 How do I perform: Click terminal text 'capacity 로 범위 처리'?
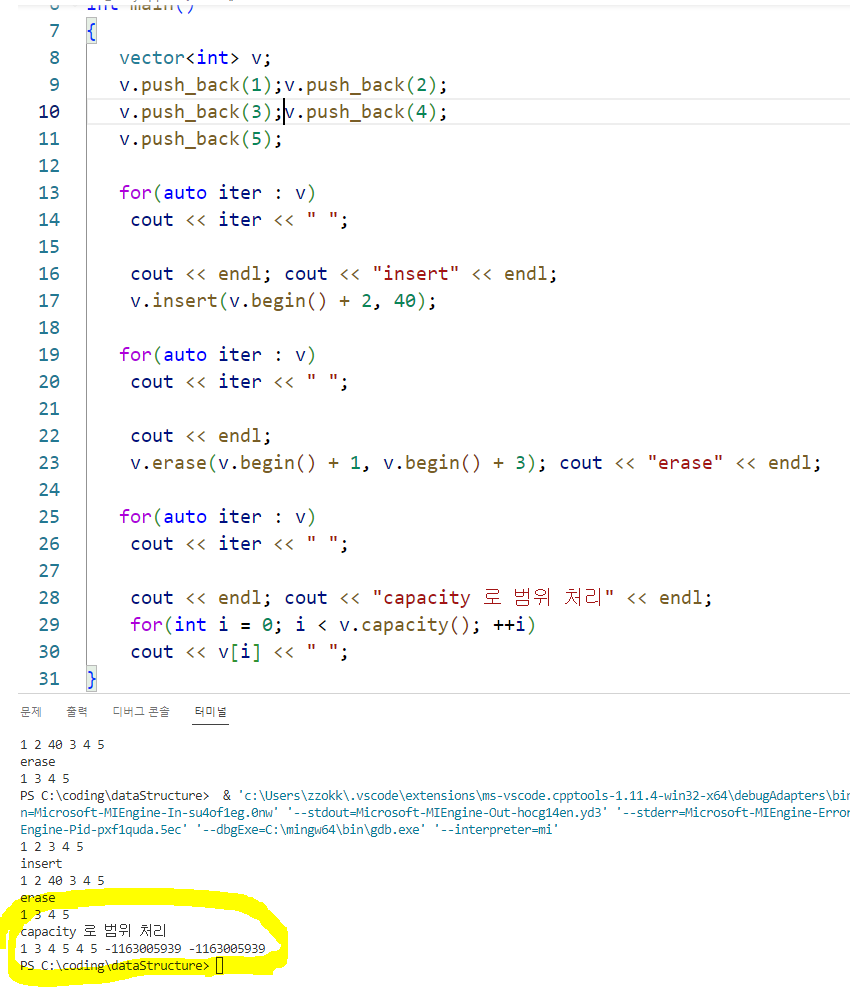click(93, 931)
